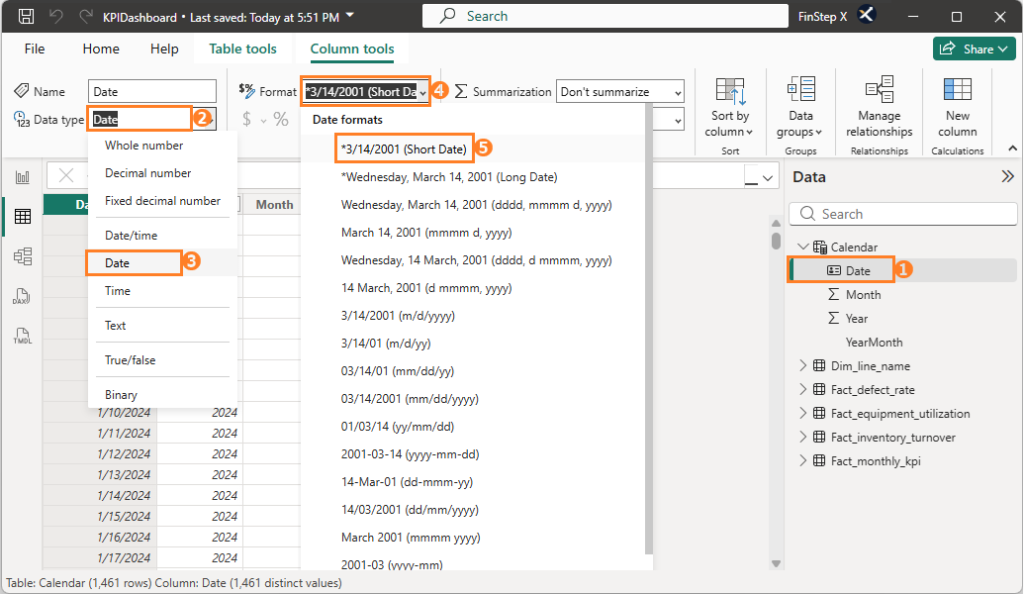The width and height of the screenshot is (1024, 594).
Task: Collapse the ribbon with caret
Action: 1012,149
